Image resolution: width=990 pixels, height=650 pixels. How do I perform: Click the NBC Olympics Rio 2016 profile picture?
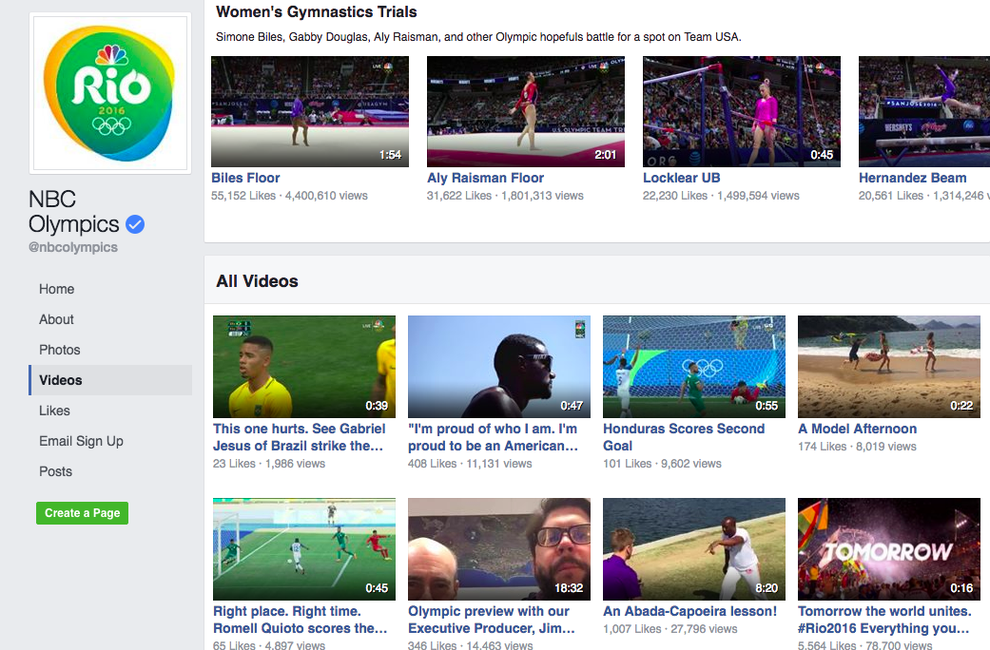pyautogui.click(x=110, y=93)
